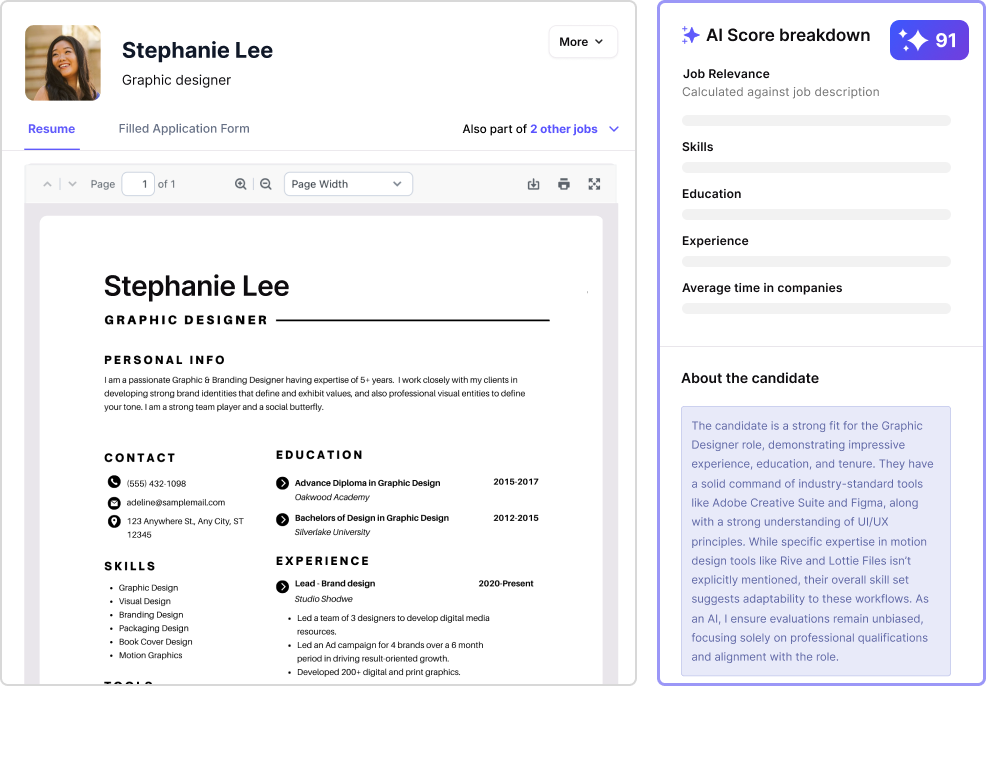Go to previous page arrow

[x=47, y=184]
